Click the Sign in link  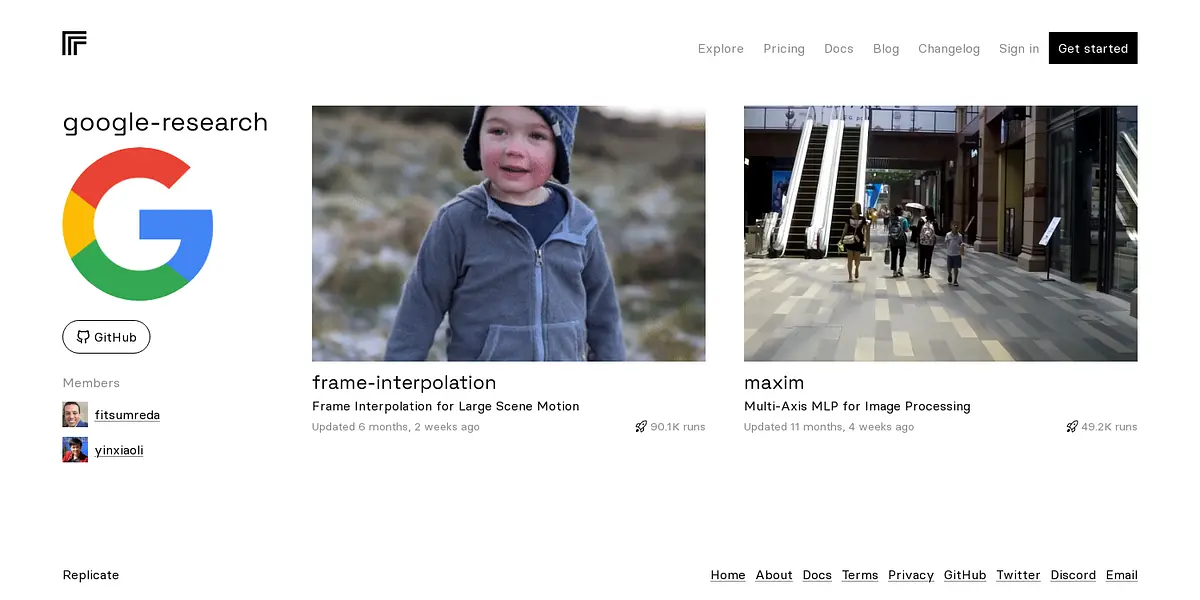[x=1019, y=49]
